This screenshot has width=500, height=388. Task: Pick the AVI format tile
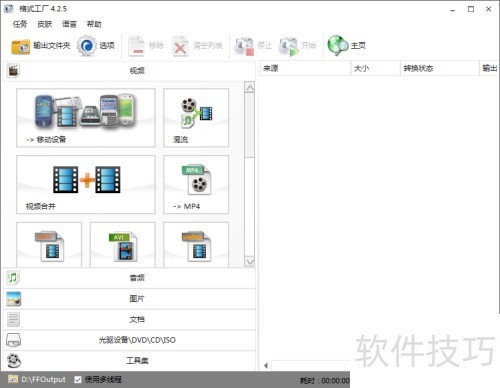click(x=123, y=245)
